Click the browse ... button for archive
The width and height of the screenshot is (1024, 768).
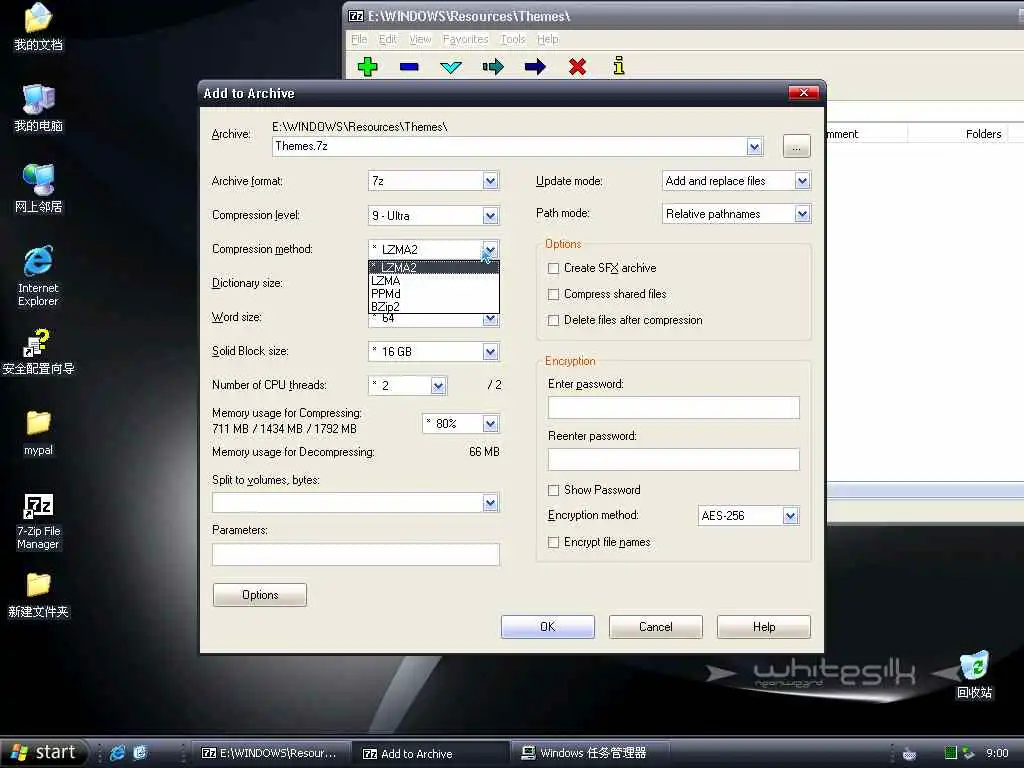tap(796, 146)
